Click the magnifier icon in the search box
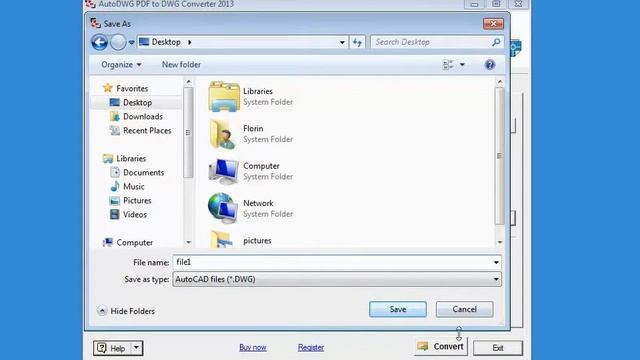The image size is (640, 360). (496, 42)
